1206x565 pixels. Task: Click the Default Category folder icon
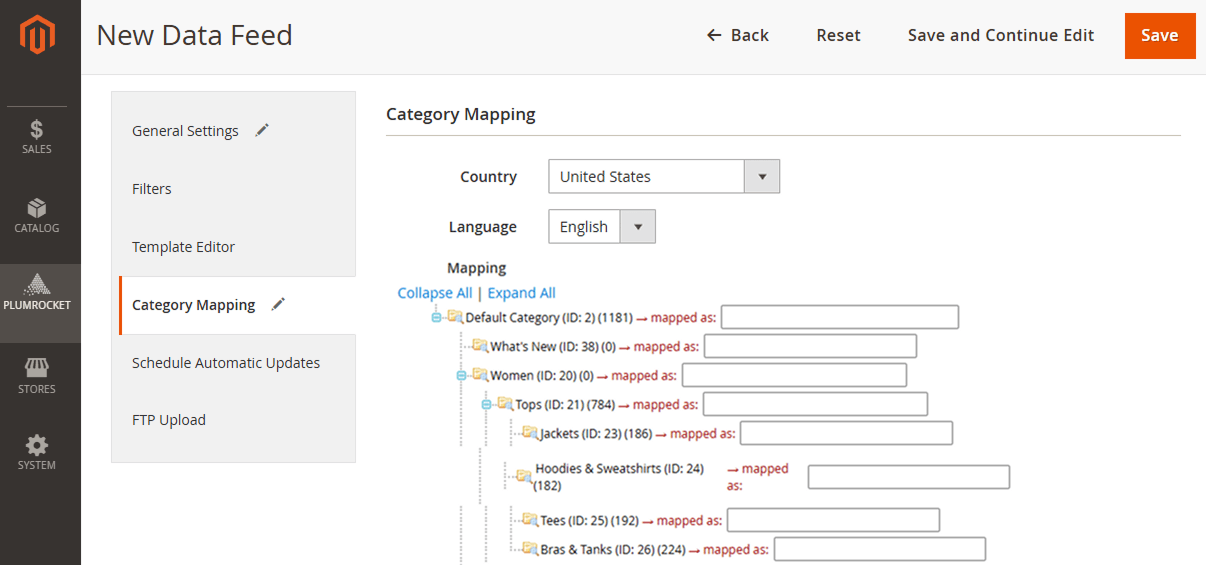click(x=455, y=317)
